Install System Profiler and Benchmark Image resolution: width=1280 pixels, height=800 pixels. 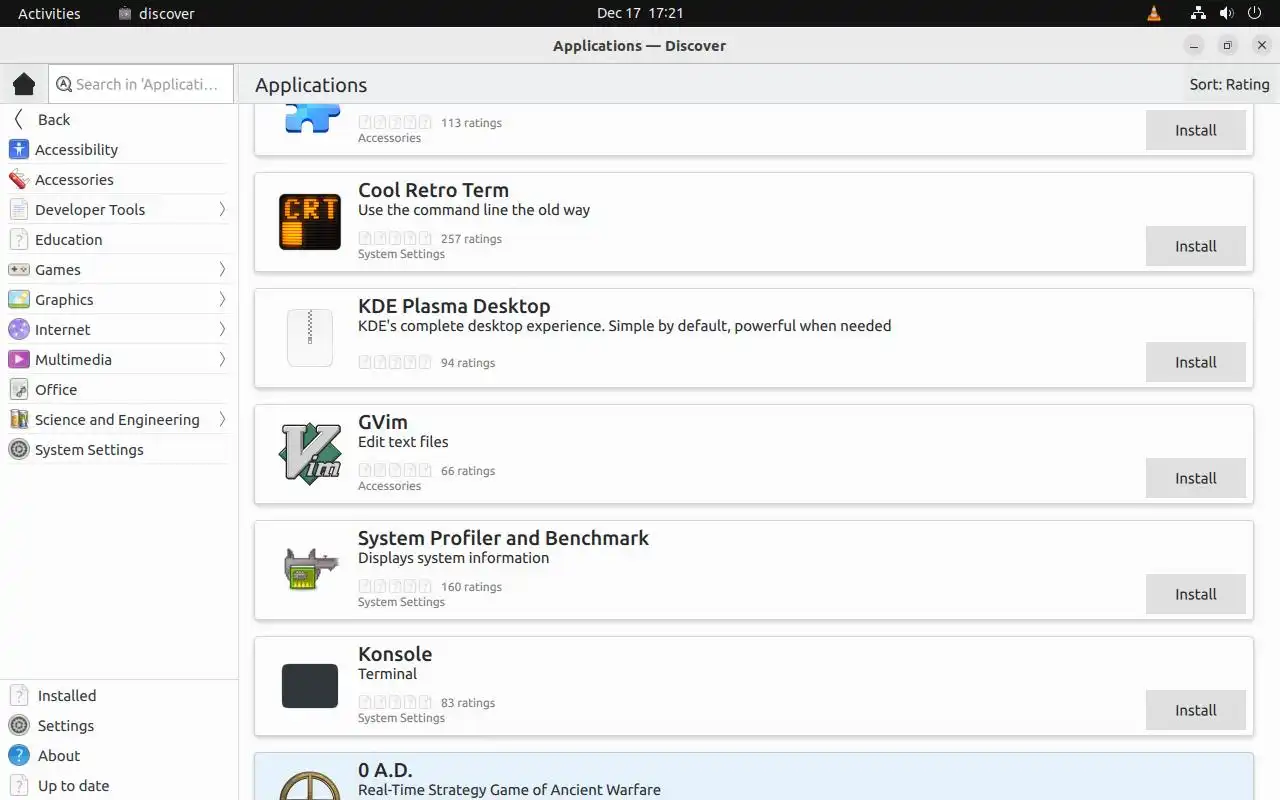(1195, 594)
